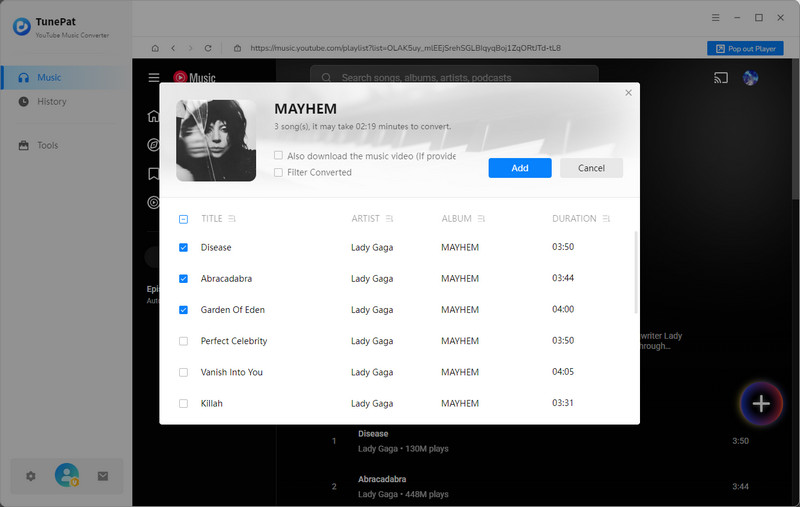Open the mail feedback icon
Viewport: 800px width, 507px height.
(x=103, y=476)
